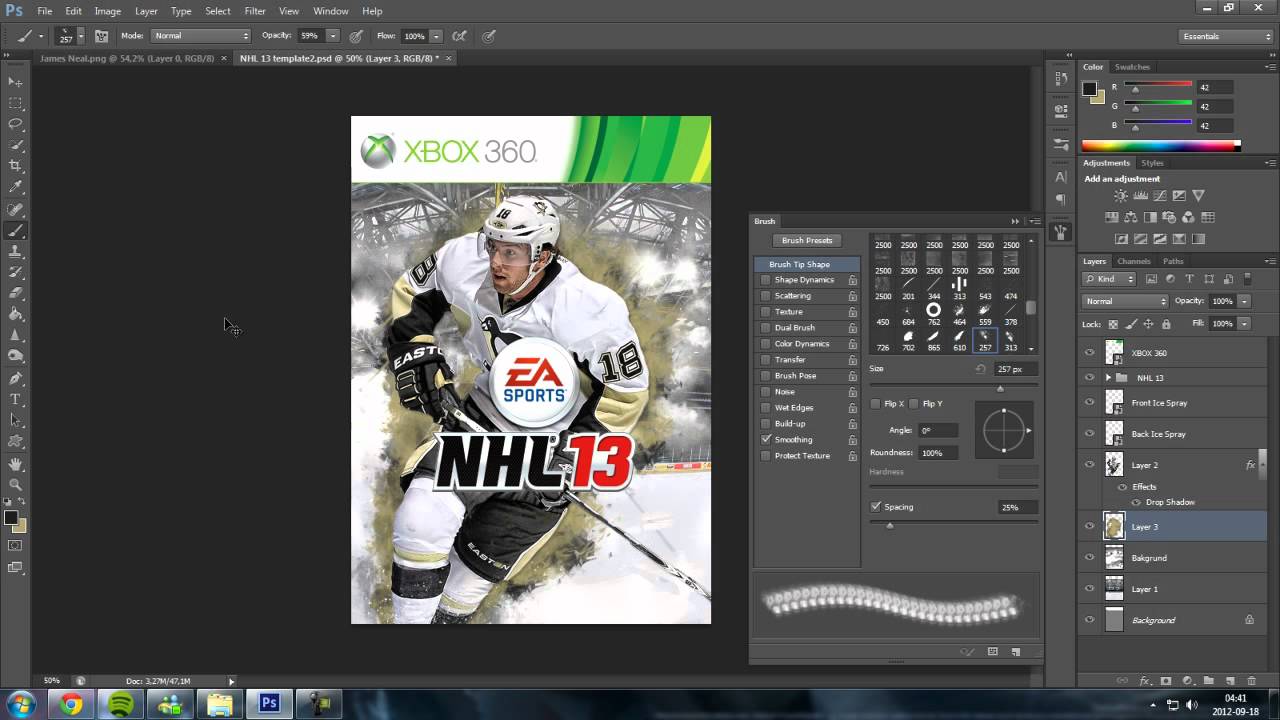Open the Essentials workspace dropdown
Viewport: 1280px width, 720px height.
tap(1226, 36)
